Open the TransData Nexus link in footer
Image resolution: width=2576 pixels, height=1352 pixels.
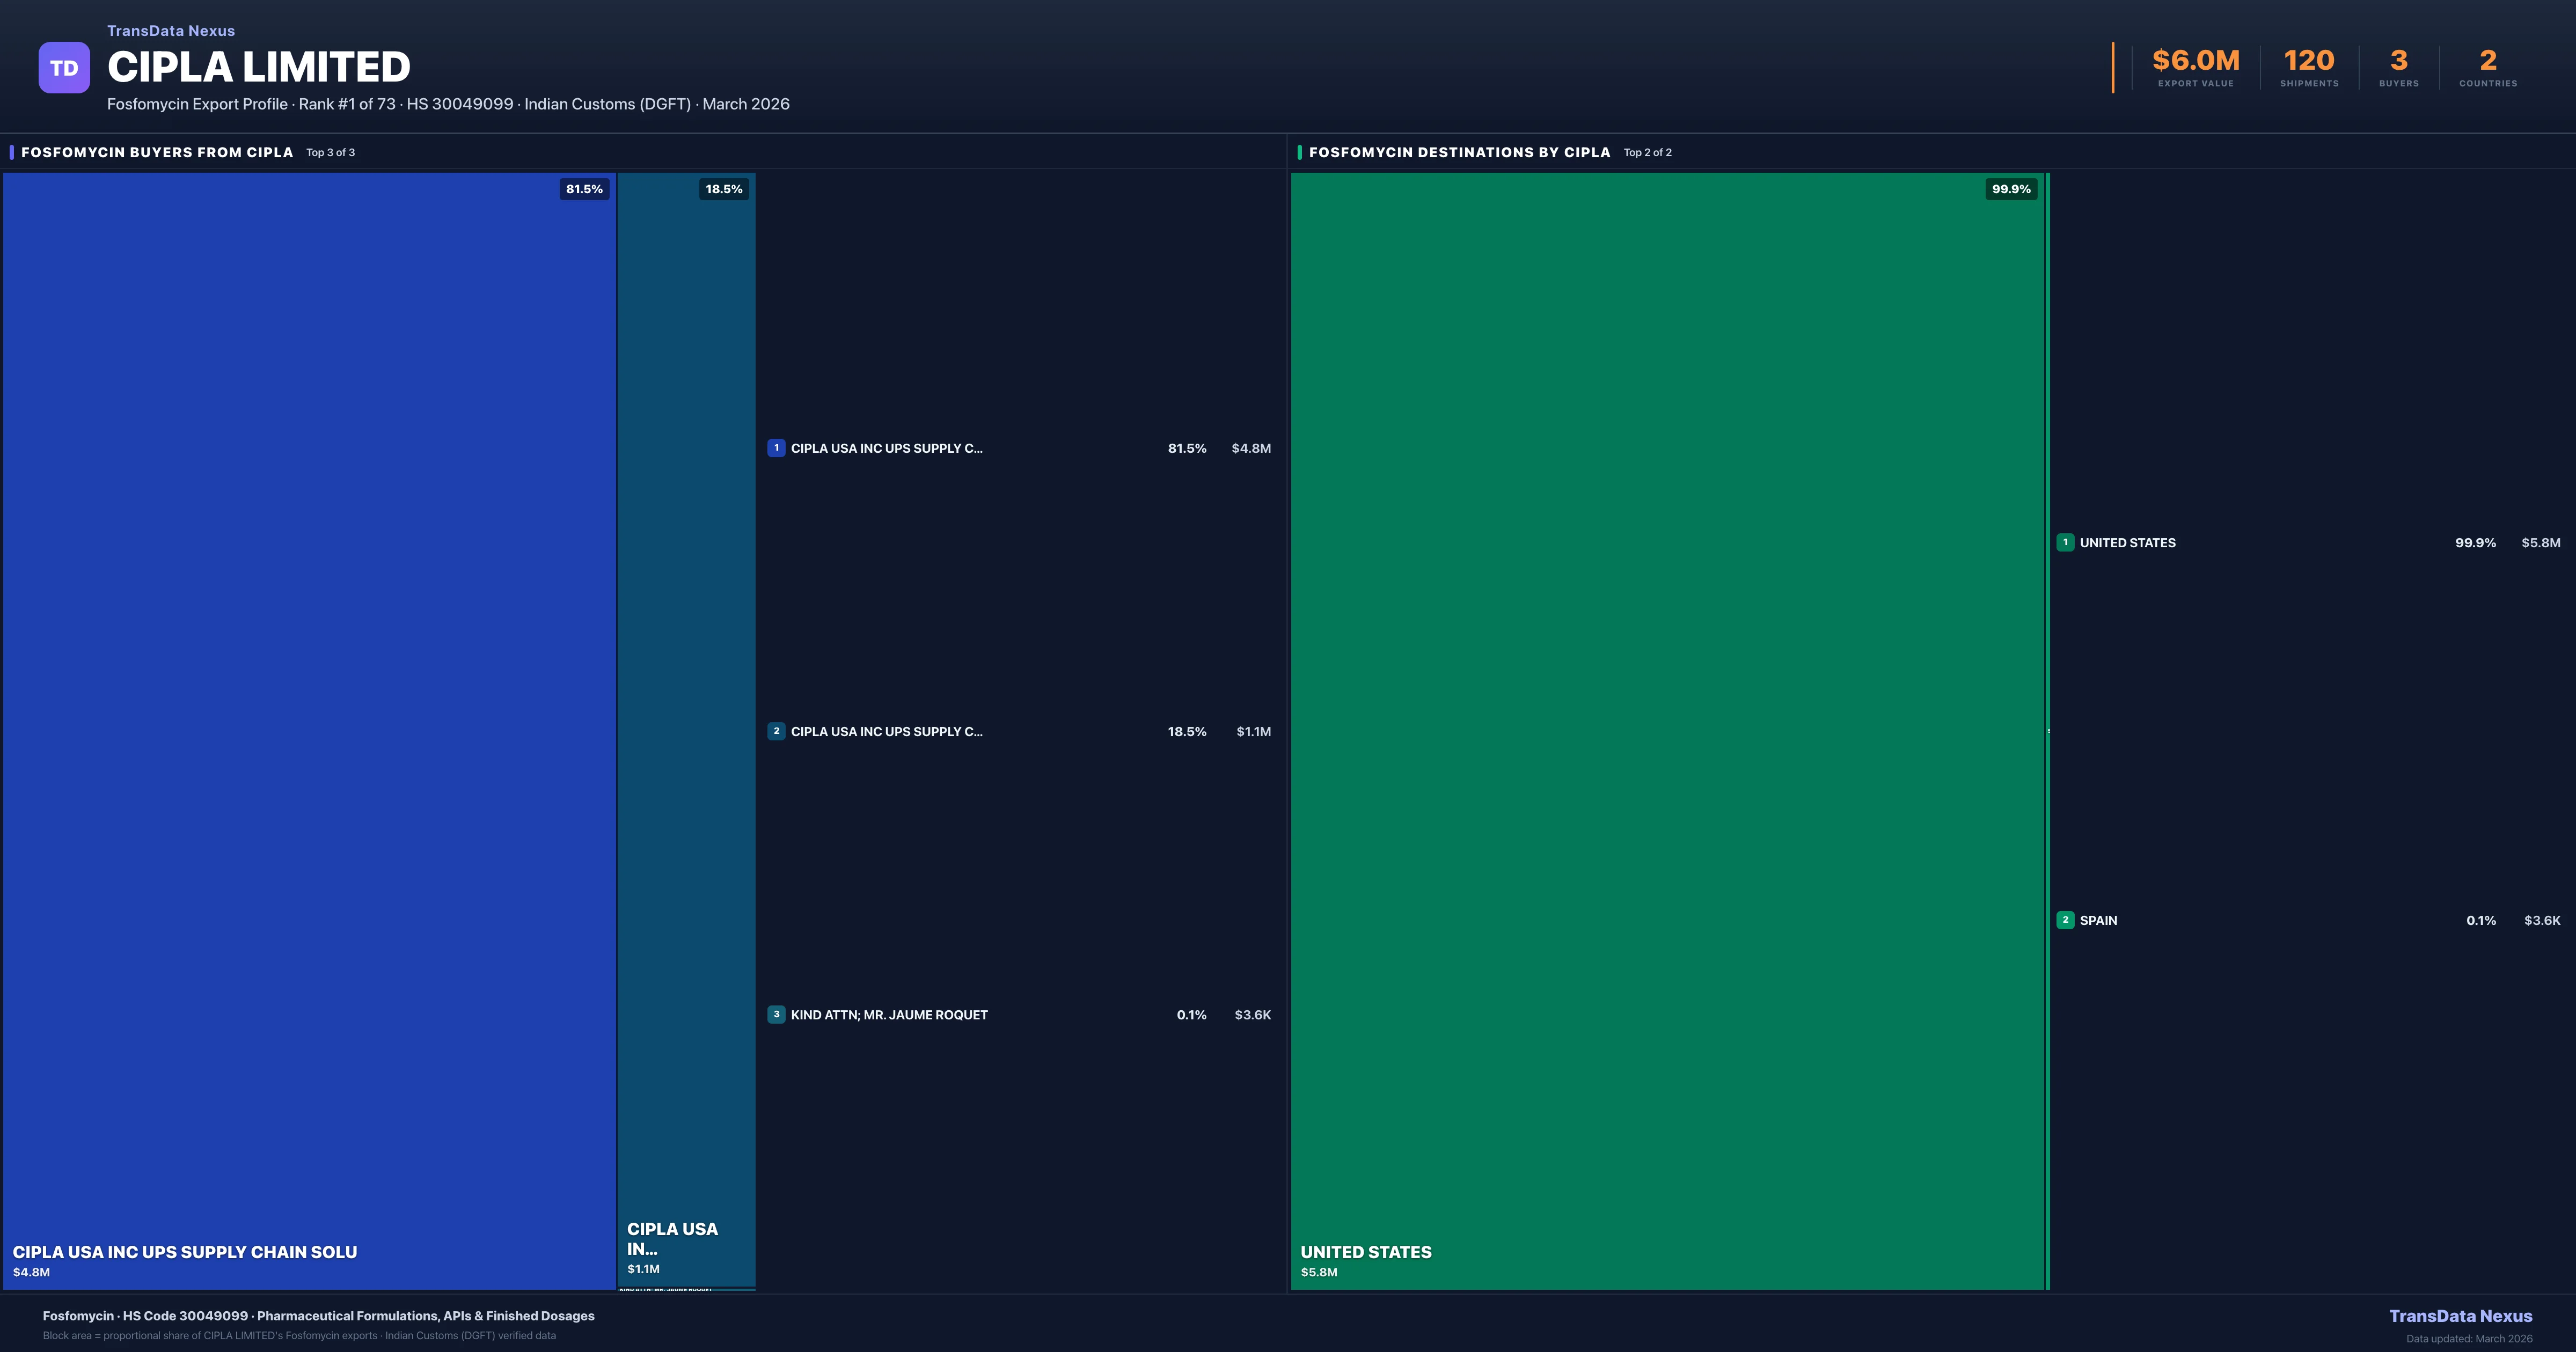pyautogui.click(x=2461, y=1316)
